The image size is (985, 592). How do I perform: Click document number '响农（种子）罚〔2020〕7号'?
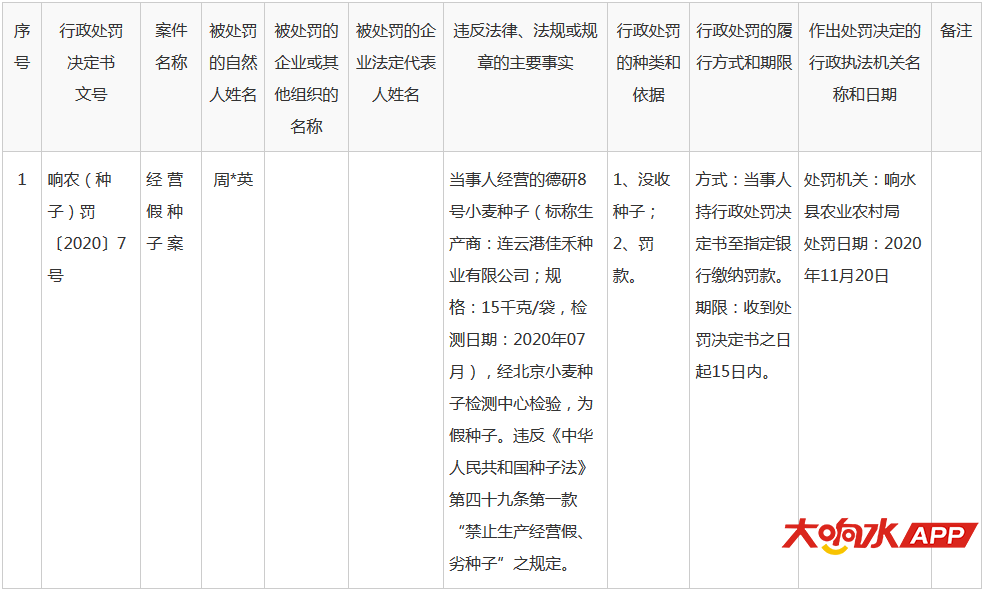(x=87, y=227)
